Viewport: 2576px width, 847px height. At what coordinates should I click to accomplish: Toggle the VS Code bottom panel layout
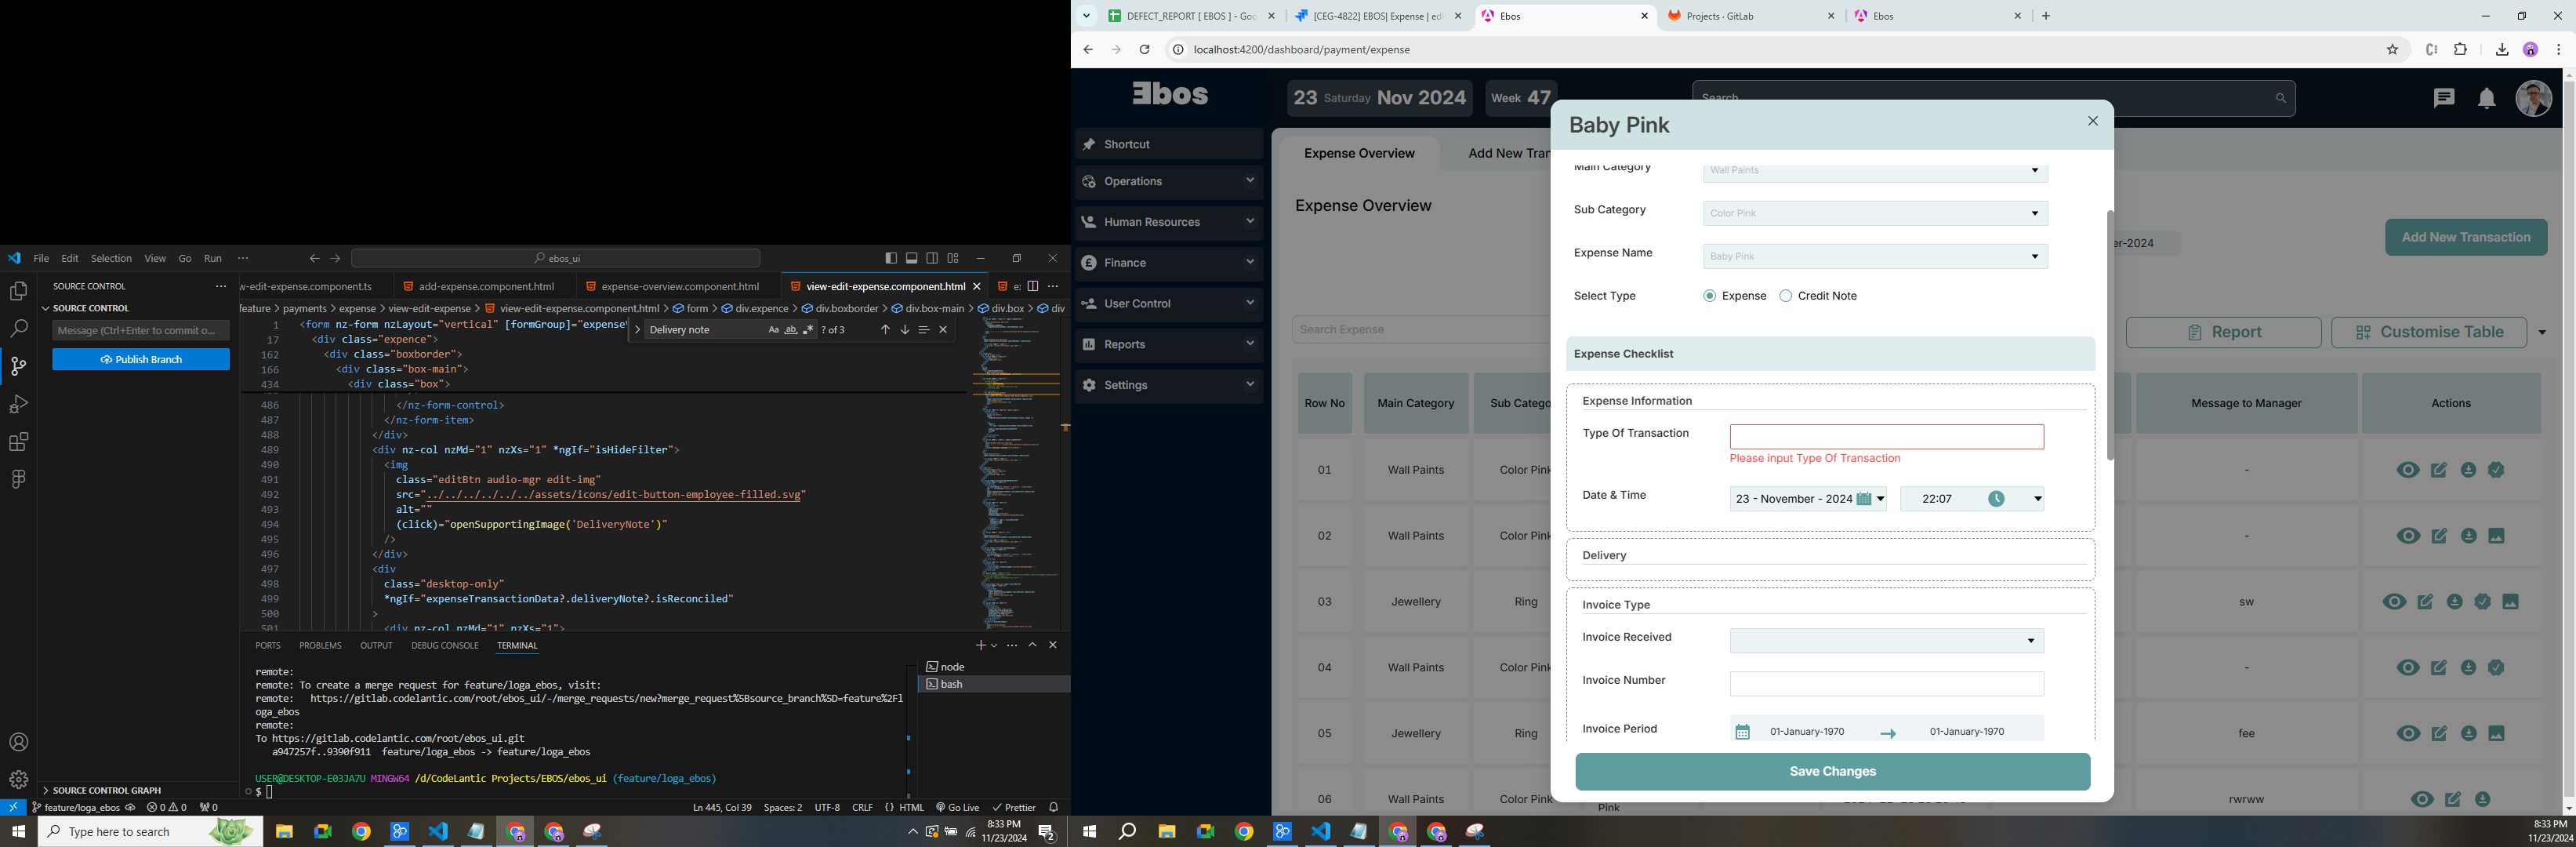[x=911, y=258]
